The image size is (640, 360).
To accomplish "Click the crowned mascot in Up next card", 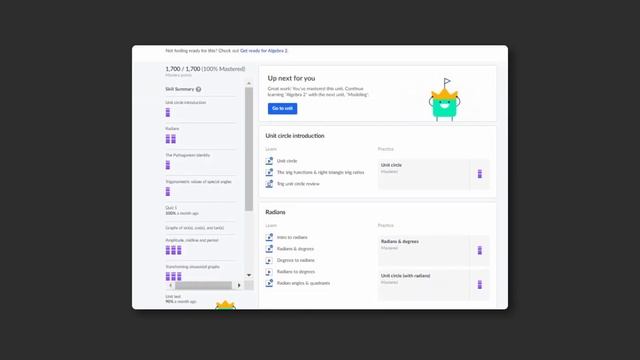I will (x=444, y=100).
